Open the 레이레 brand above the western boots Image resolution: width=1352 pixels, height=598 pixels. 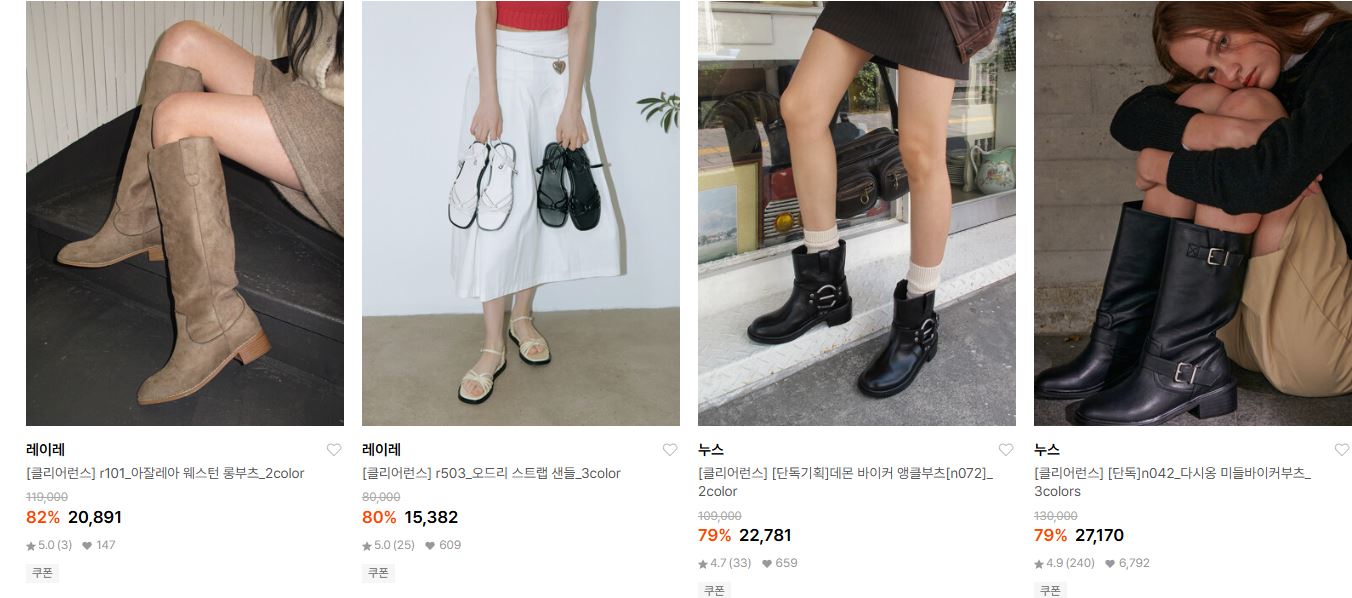[45, 450]
